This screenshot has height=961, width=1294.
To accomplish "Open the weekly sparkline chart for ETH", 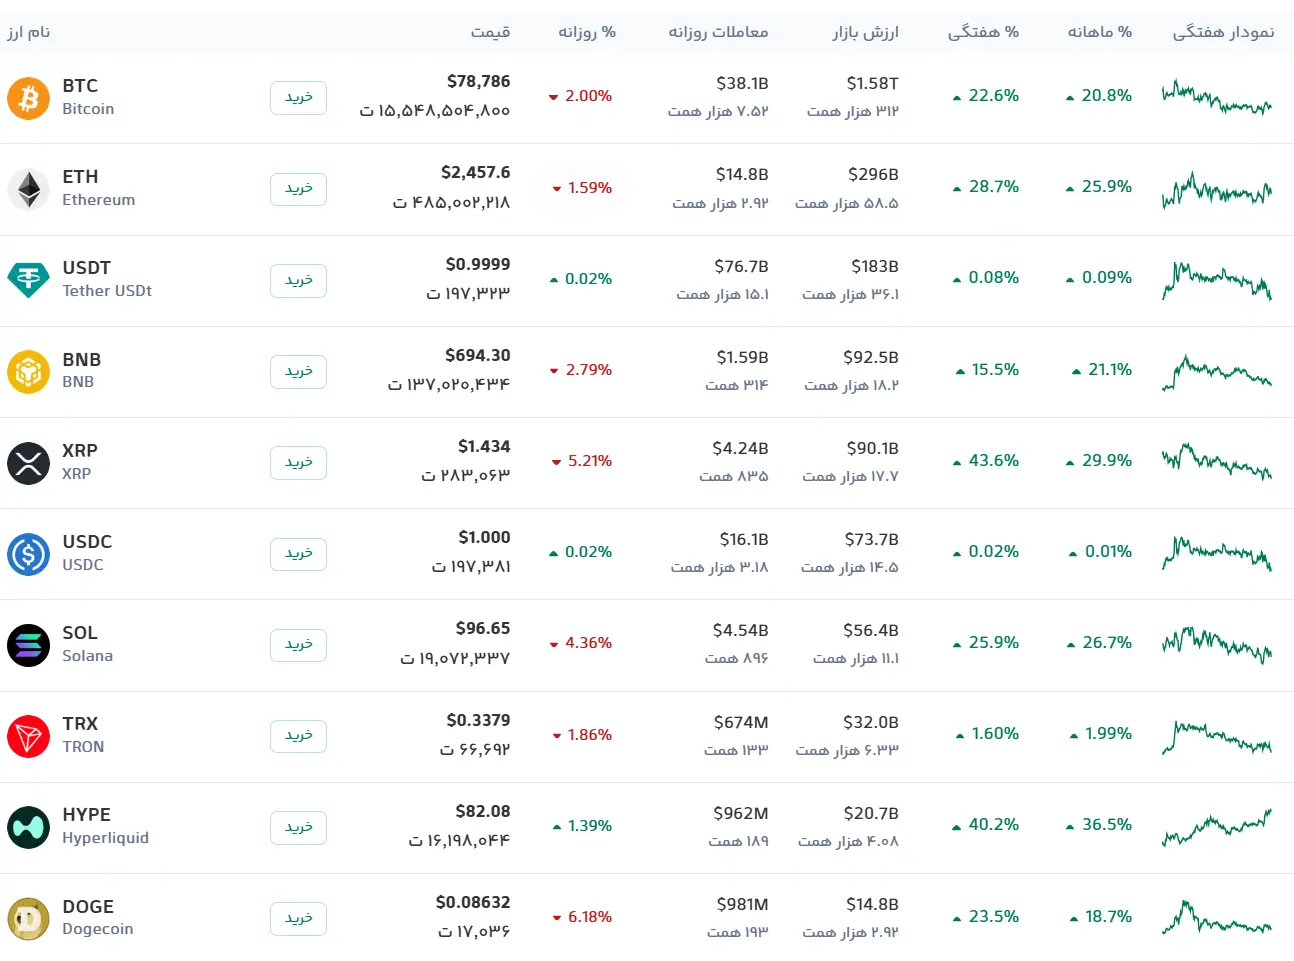I will (1217, 189).
